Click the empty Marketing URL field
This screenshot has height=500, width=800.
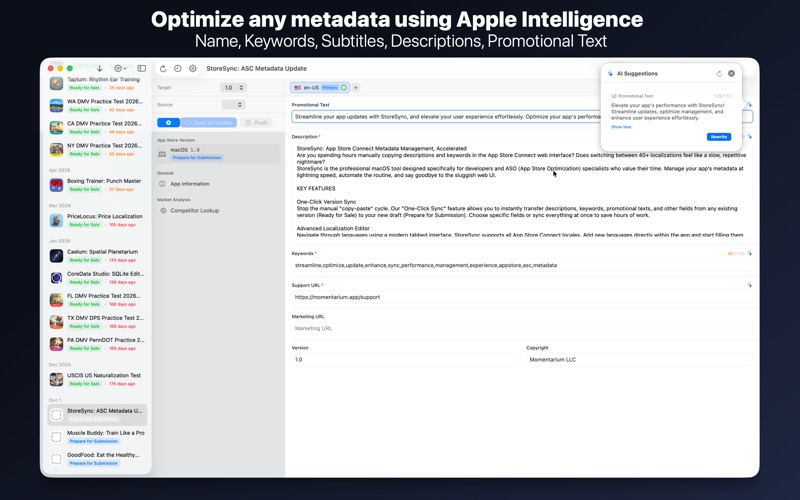coord(522,329)
